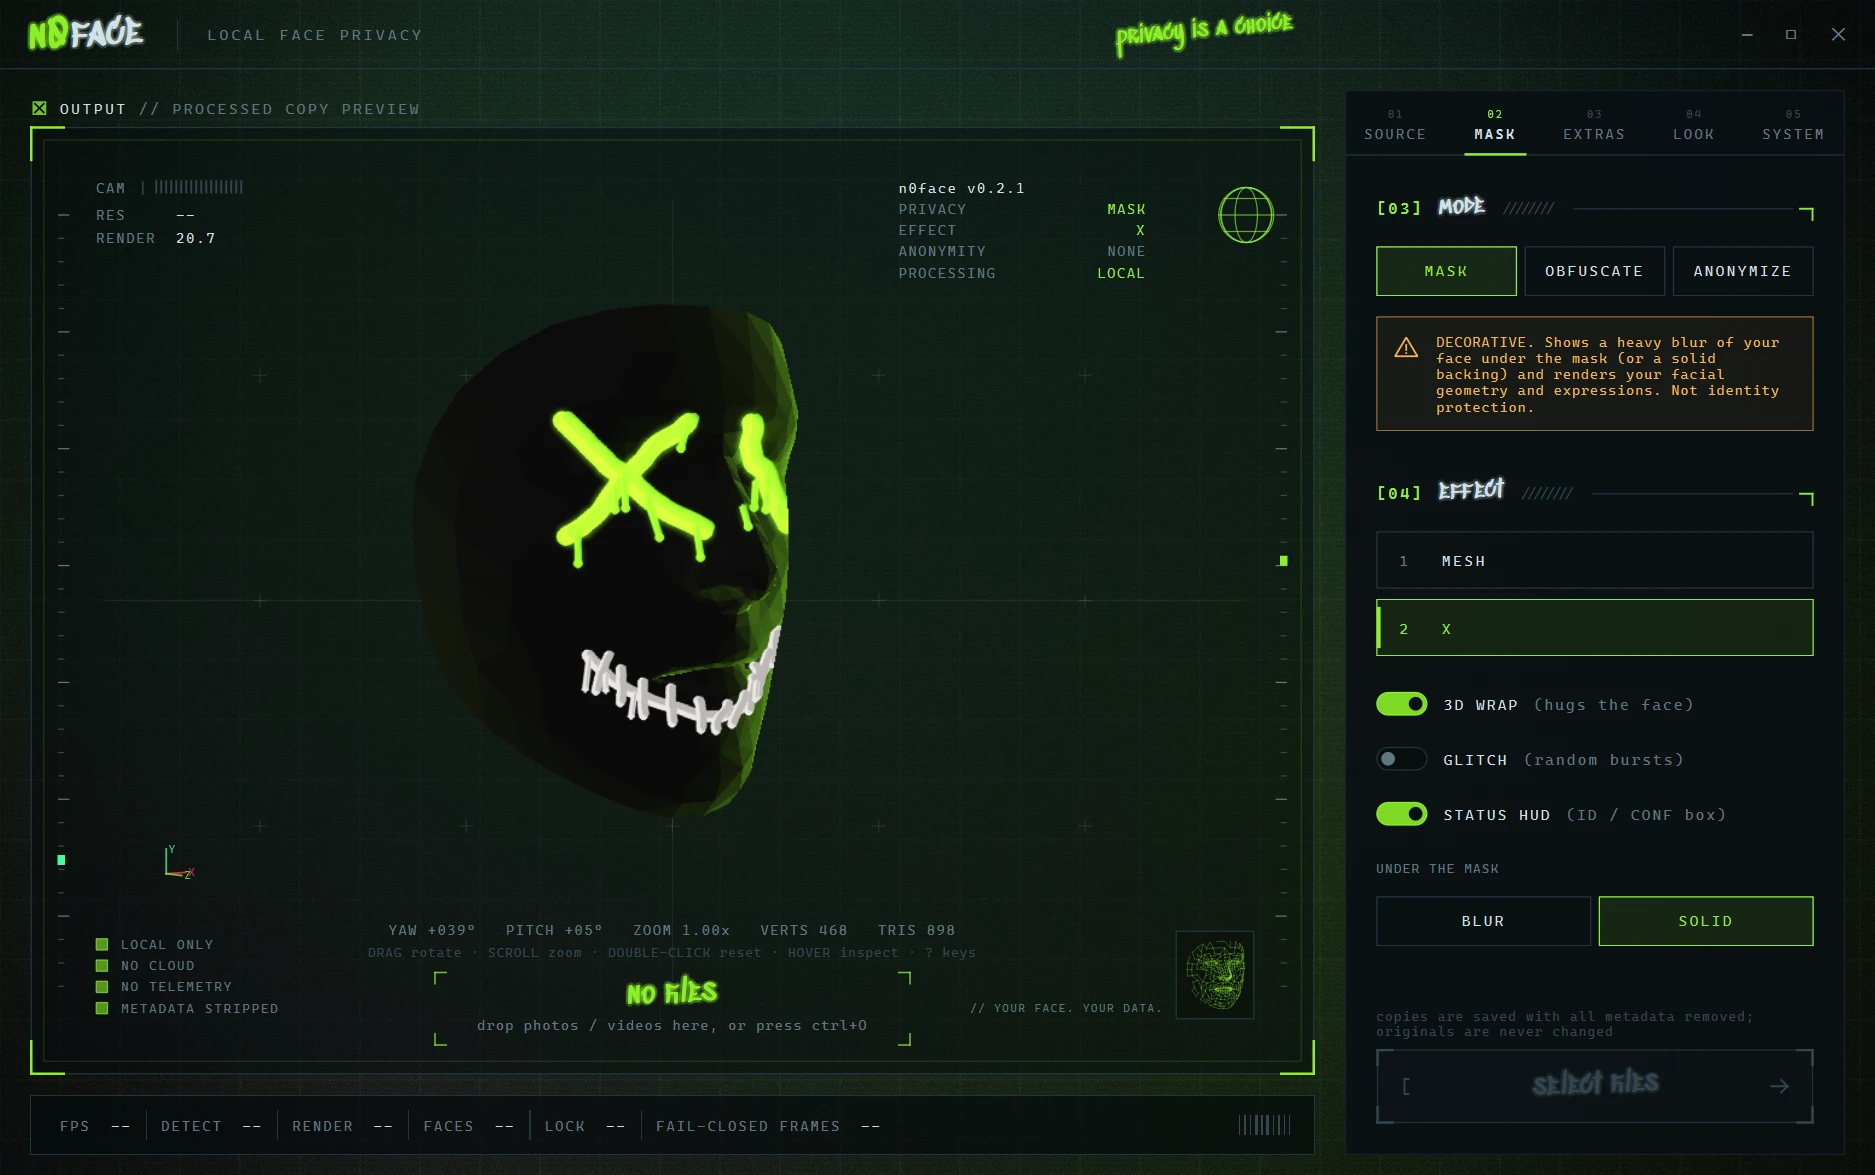This screenshot has height=1175, width=1875.
Task: Click the No Telemetry indicator square
Action: (x=102, y=986)
